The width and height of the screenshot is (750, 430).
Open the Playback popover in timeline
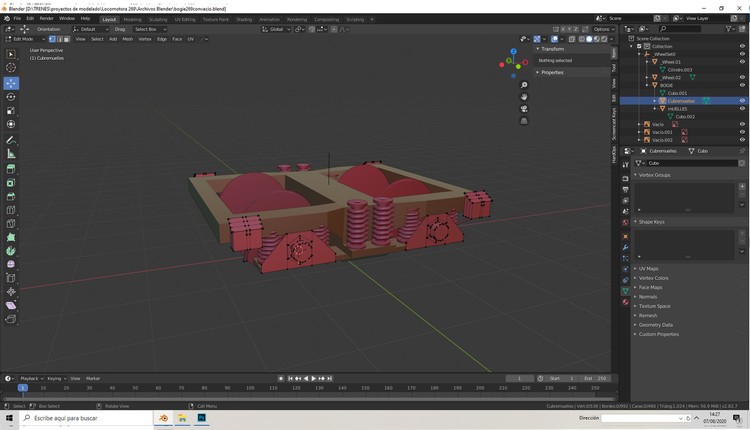32,378
